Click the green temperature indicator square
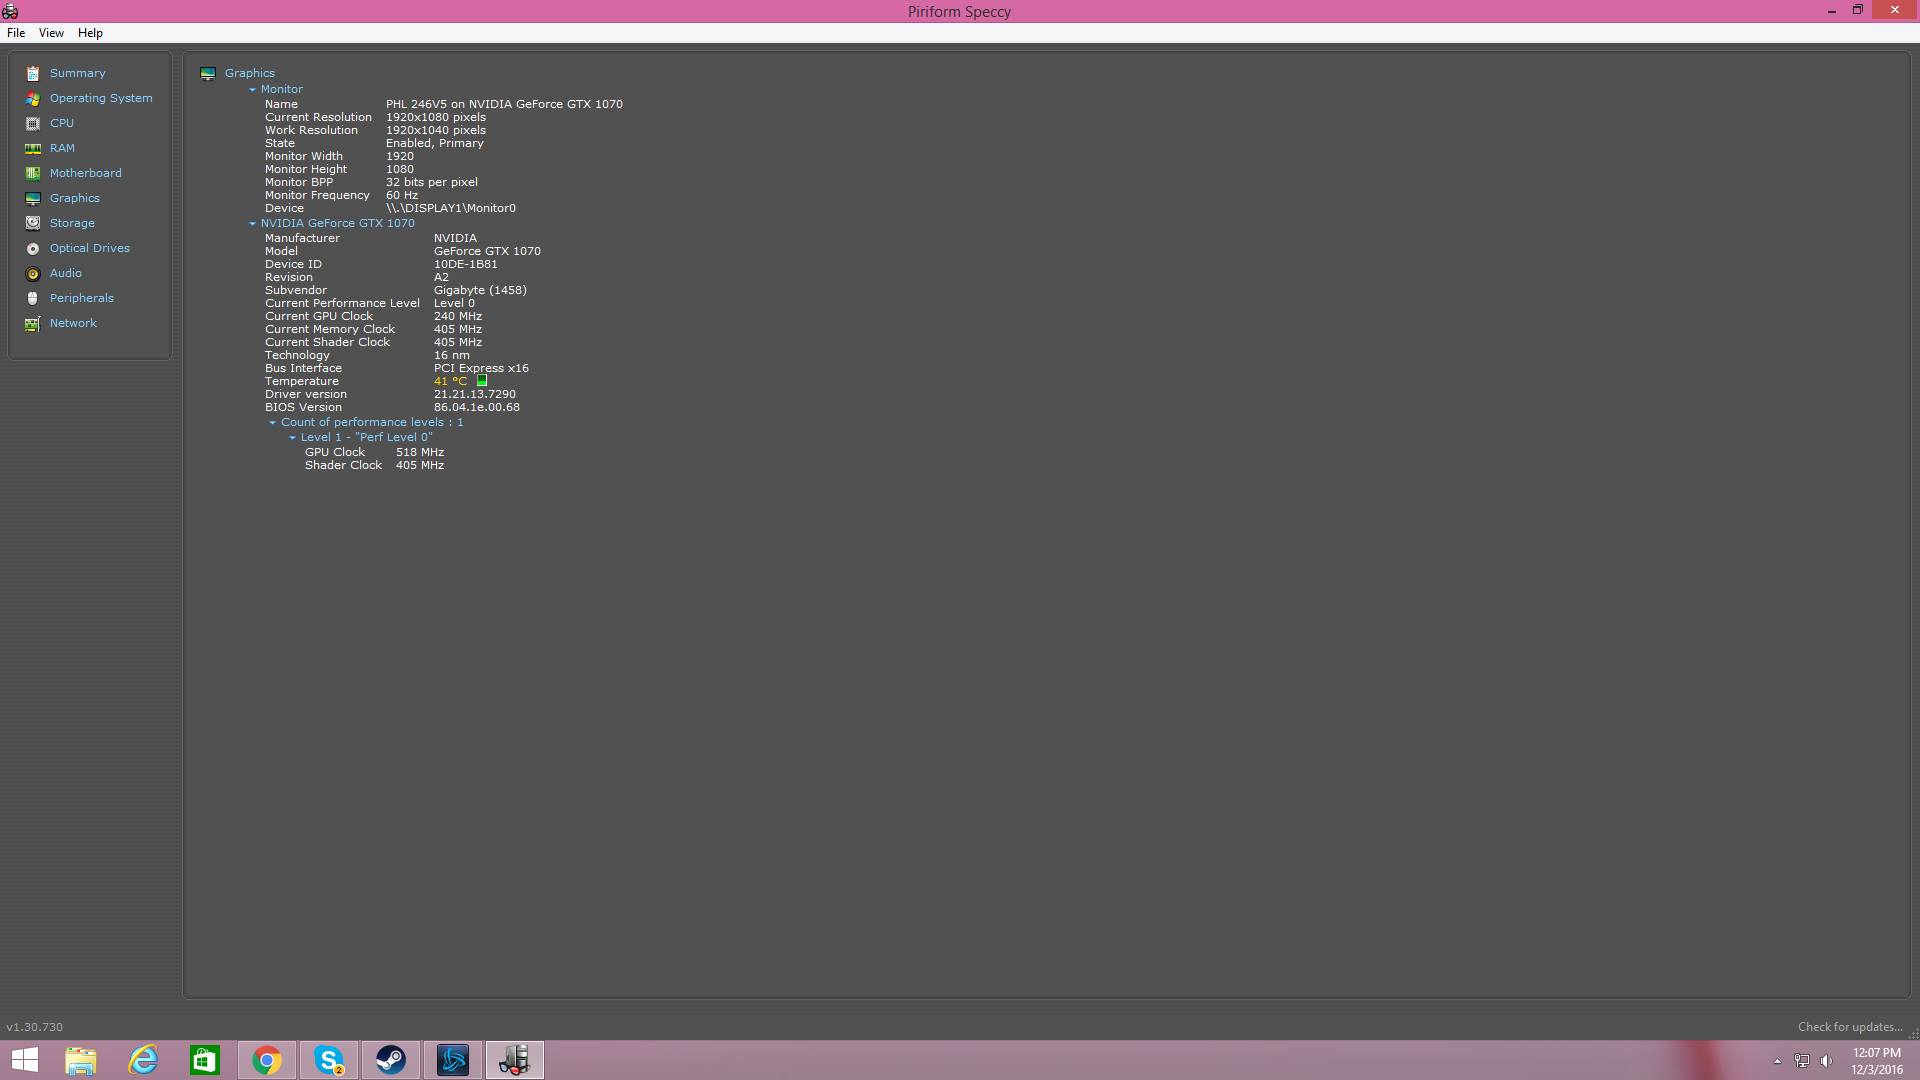 [x=482, y=381]
